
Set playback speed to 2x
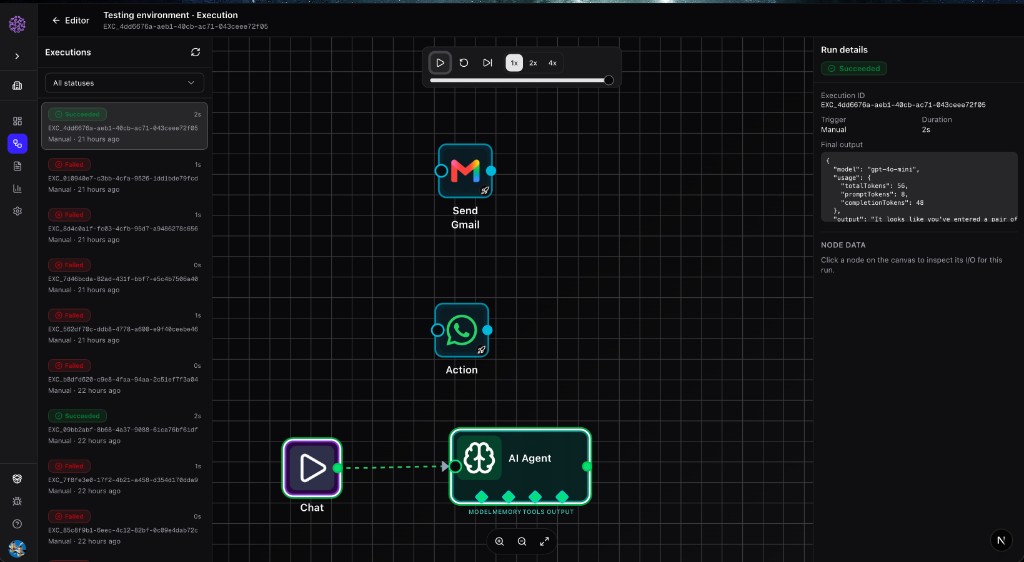533,63
